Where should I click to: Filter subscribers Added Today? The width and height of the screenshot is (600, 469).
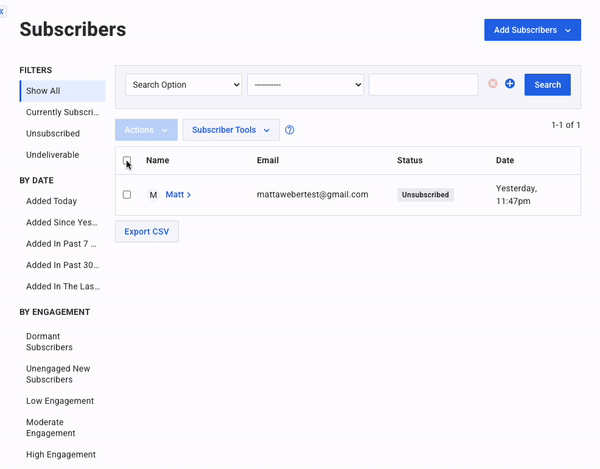pyautogui.click(x=52, y=201)
